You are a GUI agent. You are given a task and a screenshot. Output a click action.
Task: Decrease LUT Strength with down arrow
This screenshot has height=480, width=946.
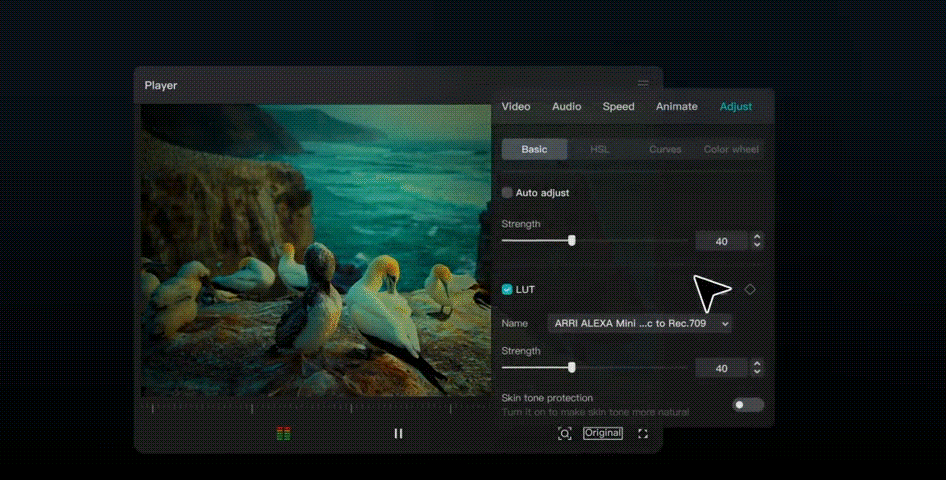coord(757,372)
